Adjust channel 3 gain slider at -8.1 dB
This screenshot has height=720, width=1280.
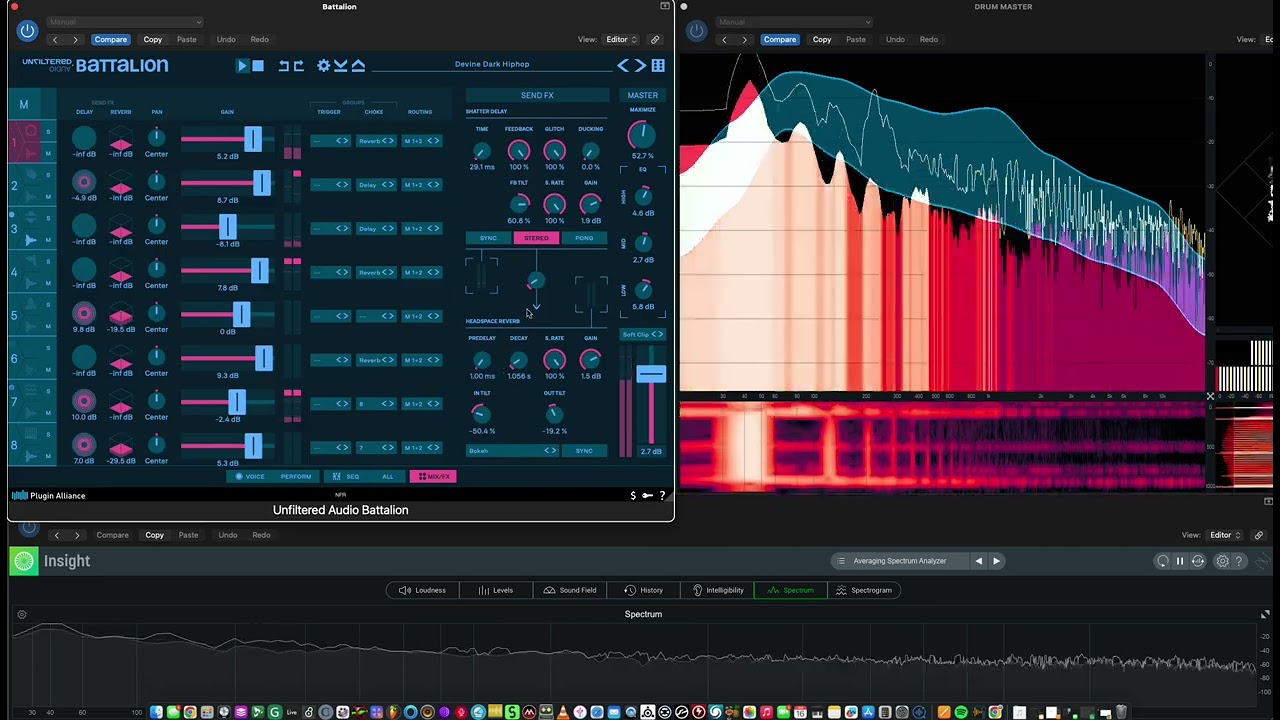click(x=227, y=227)
